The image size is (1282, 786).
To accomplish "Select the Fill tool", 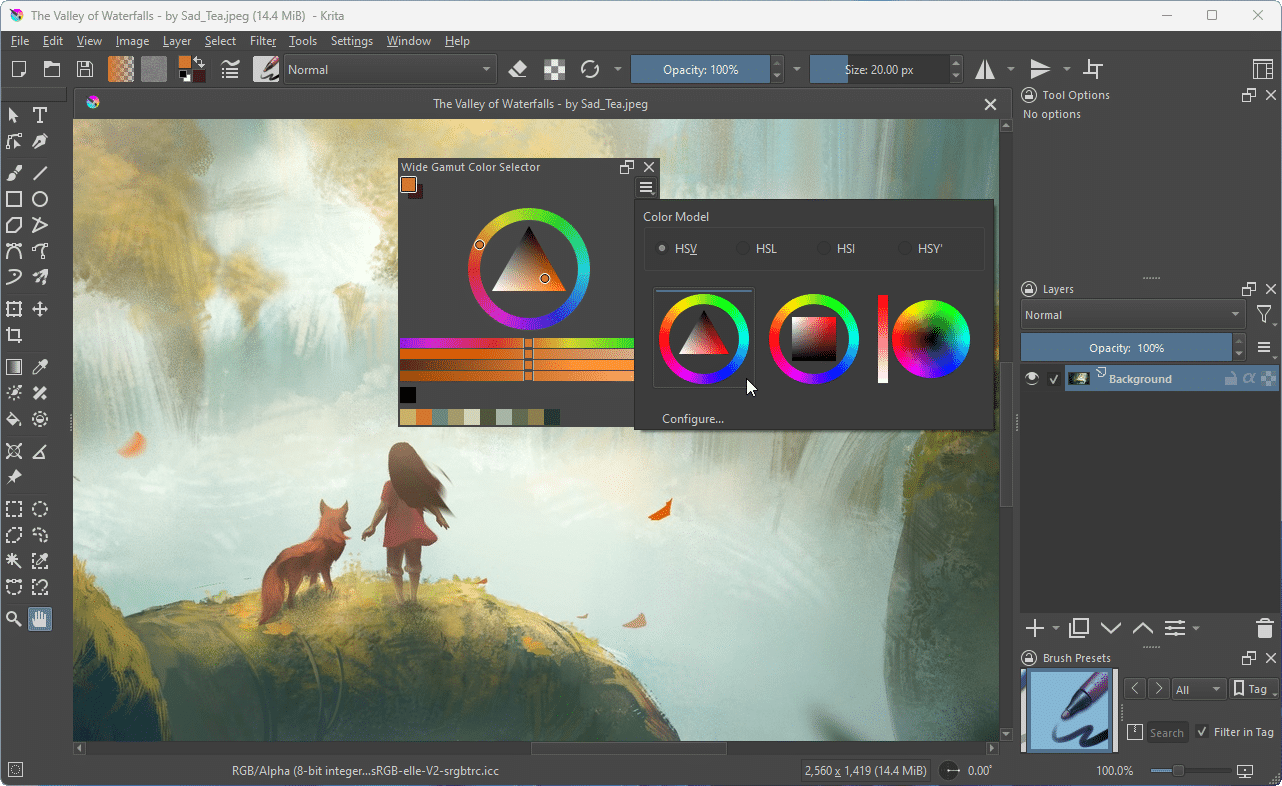I will (x=13, y=419).
